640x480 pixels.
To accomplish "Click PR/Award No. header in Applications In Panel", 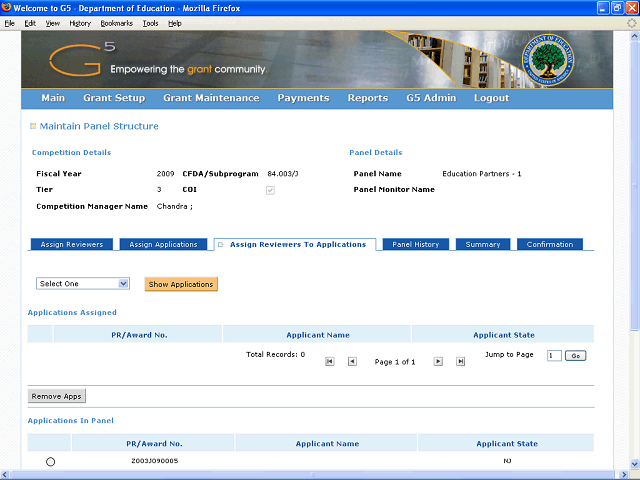I will pos(154,444).
